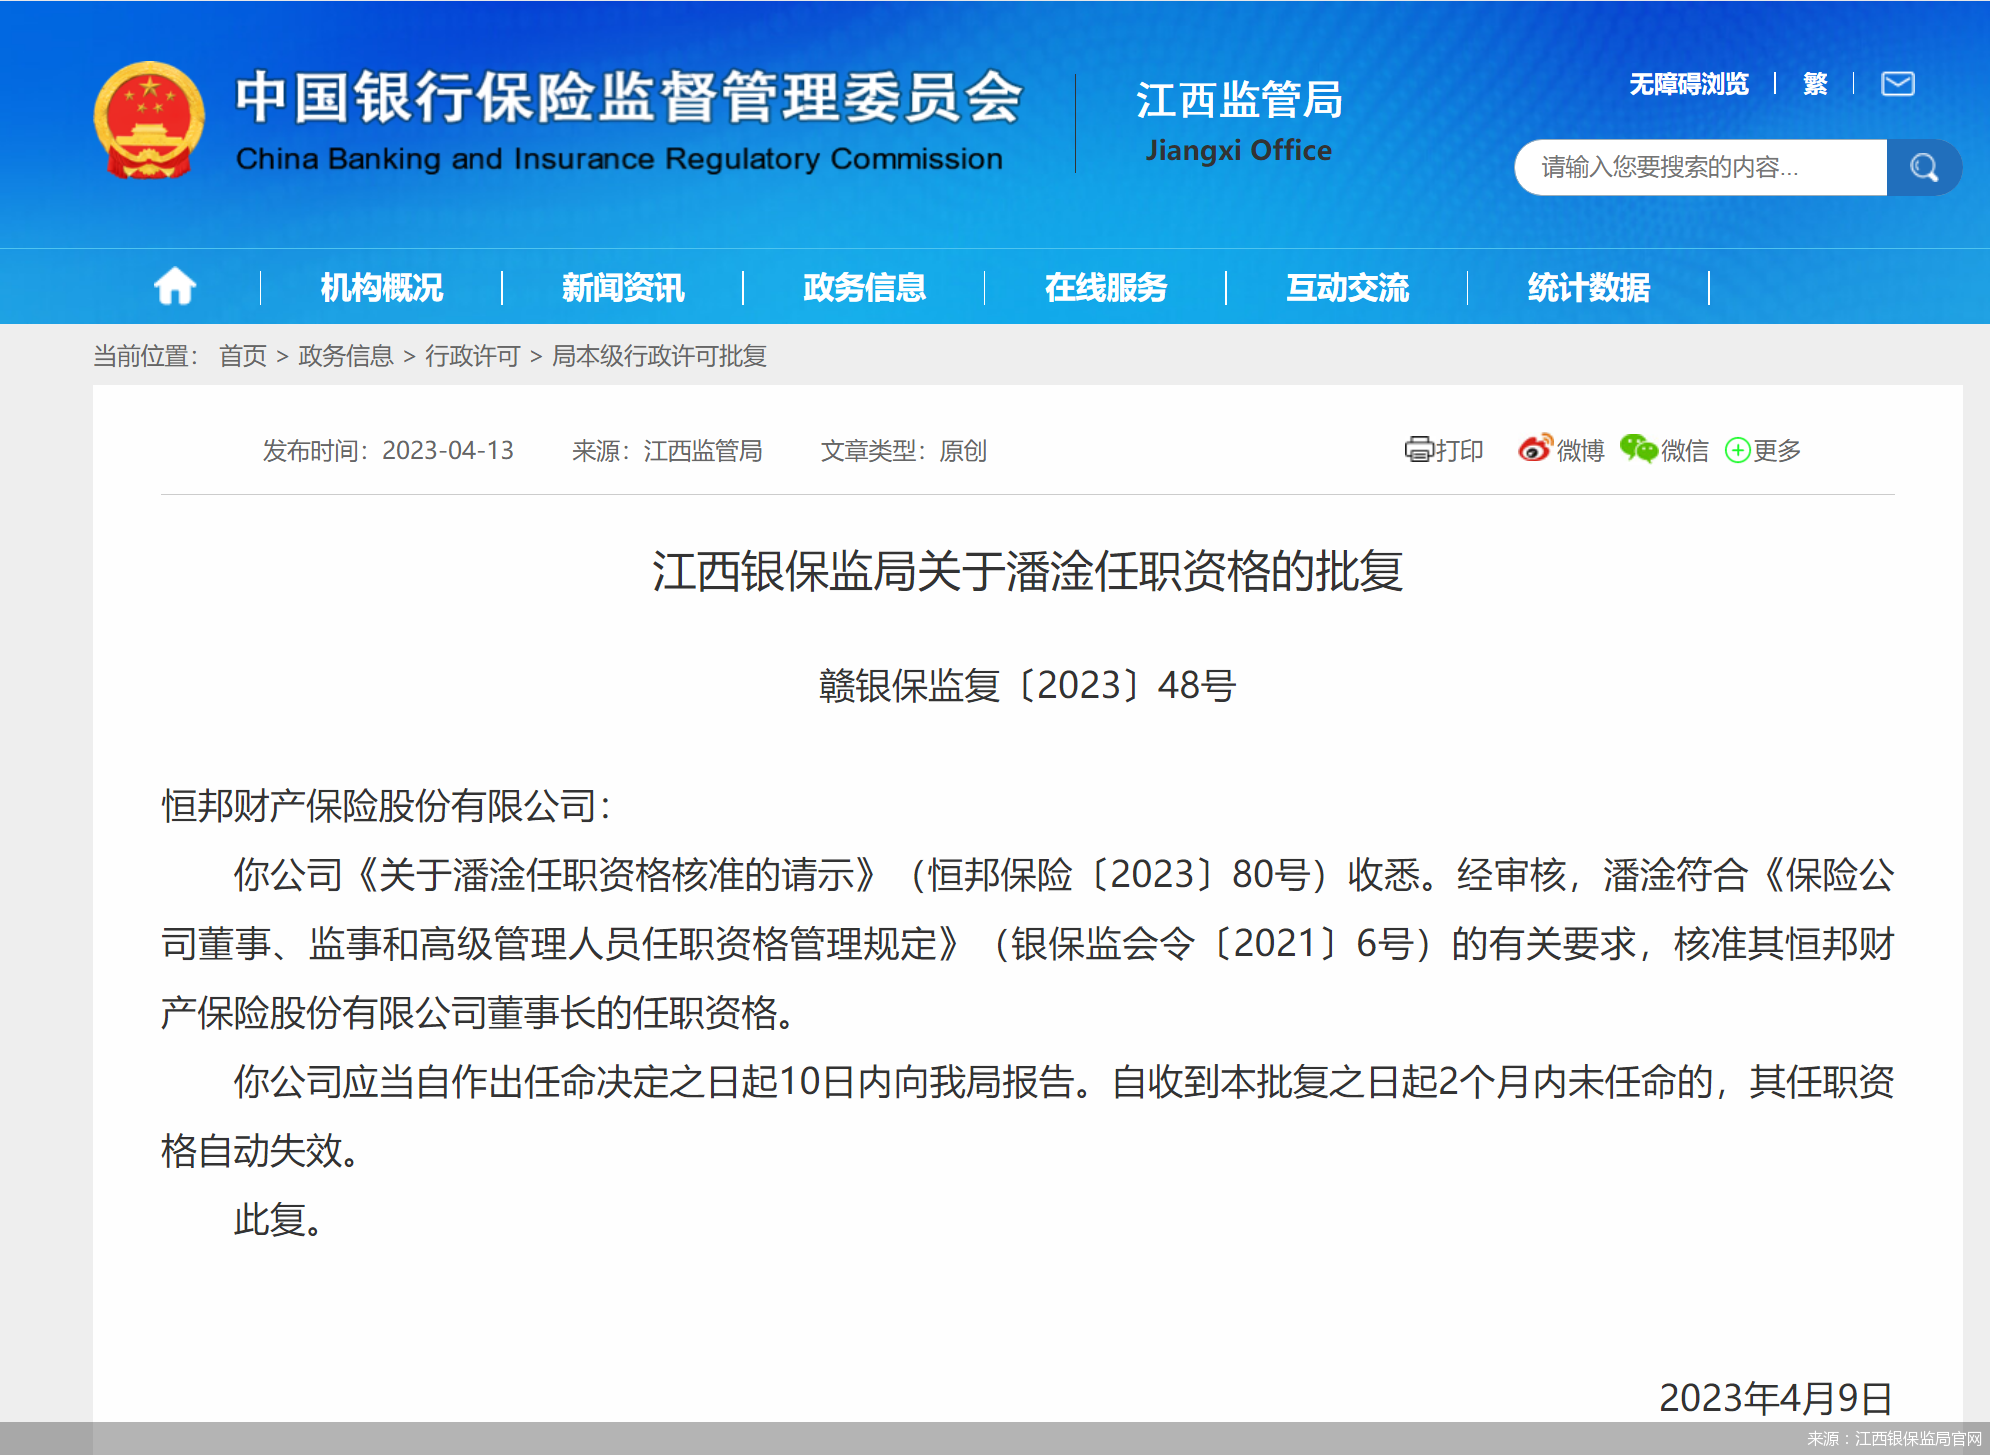Enable 无障碍浏览 accessibility mode
This screenshot has width=1990, height=1455.
pos(1687,84)
